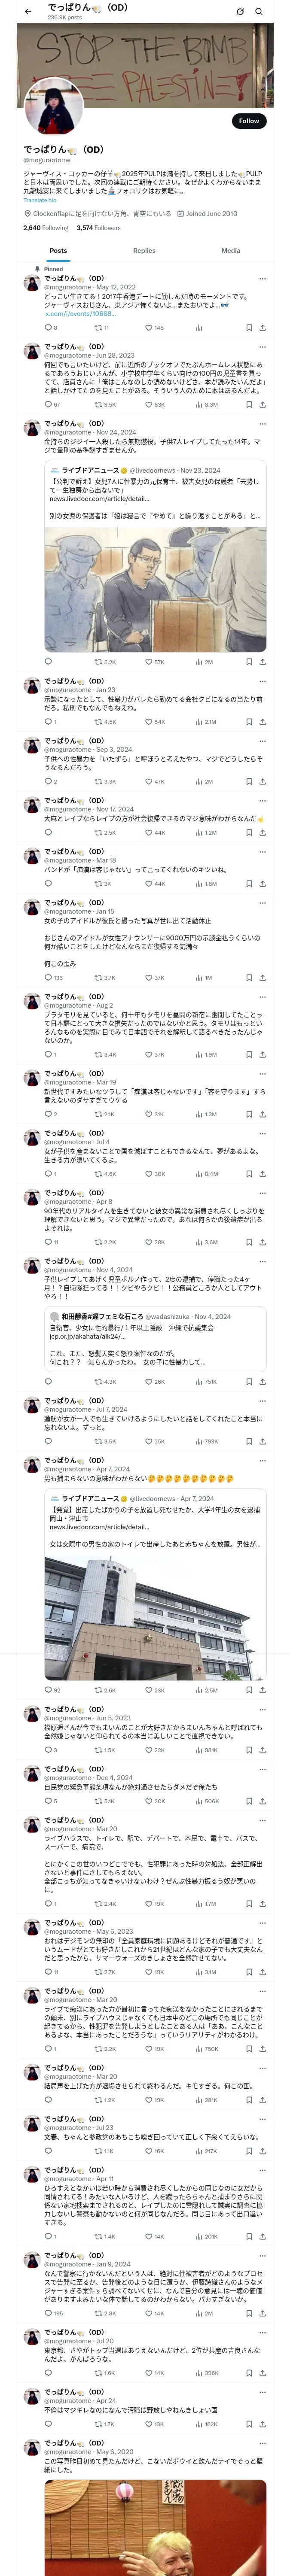Open more options on the Jan 23 post
The image size is (290, 2576).
[263, 681]
